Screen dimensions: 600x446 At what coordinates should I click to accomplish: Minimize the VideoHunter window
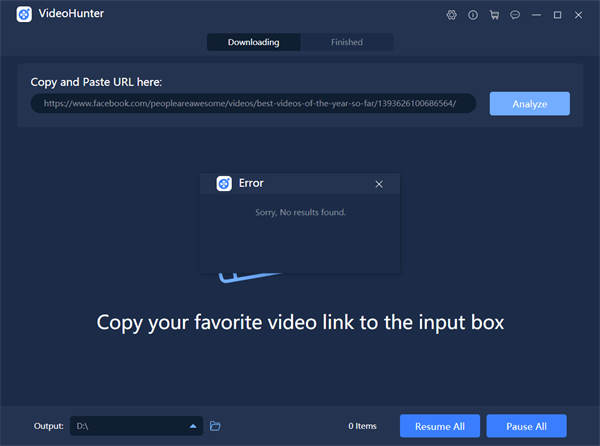tap(536, 15)
